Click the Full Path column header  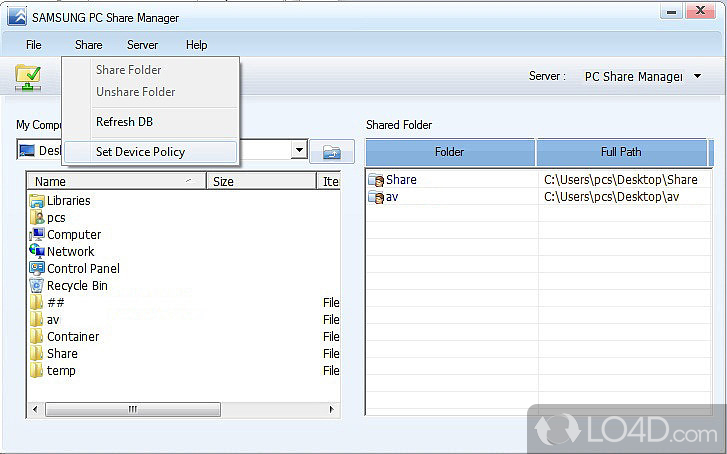click(x=621, y=152)
